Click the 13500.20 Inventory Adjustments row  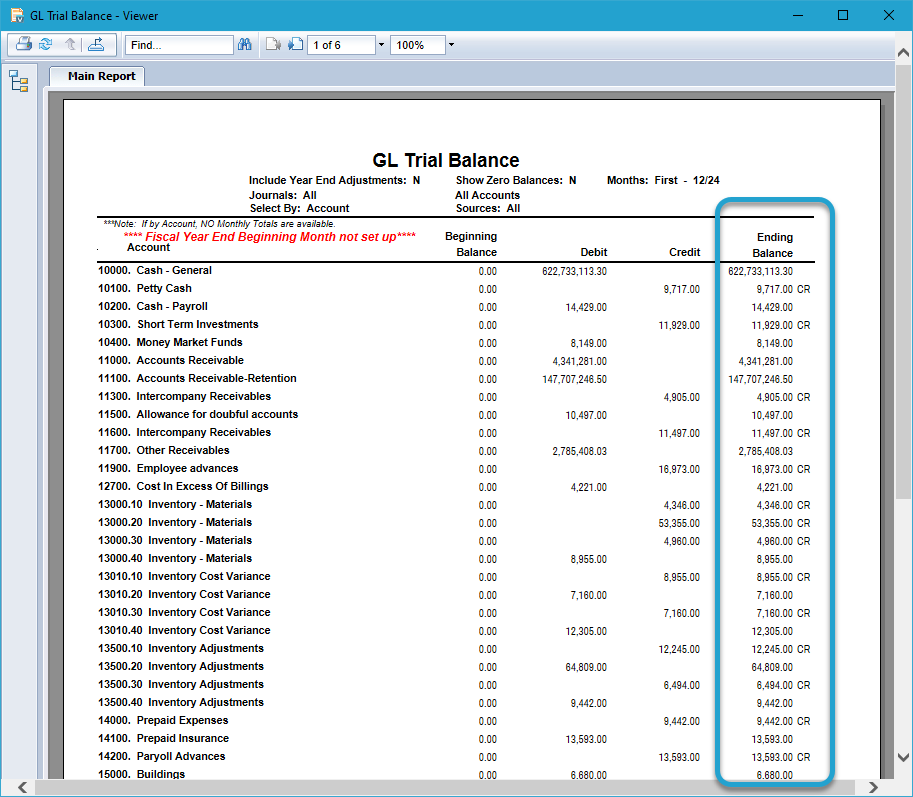456,667
